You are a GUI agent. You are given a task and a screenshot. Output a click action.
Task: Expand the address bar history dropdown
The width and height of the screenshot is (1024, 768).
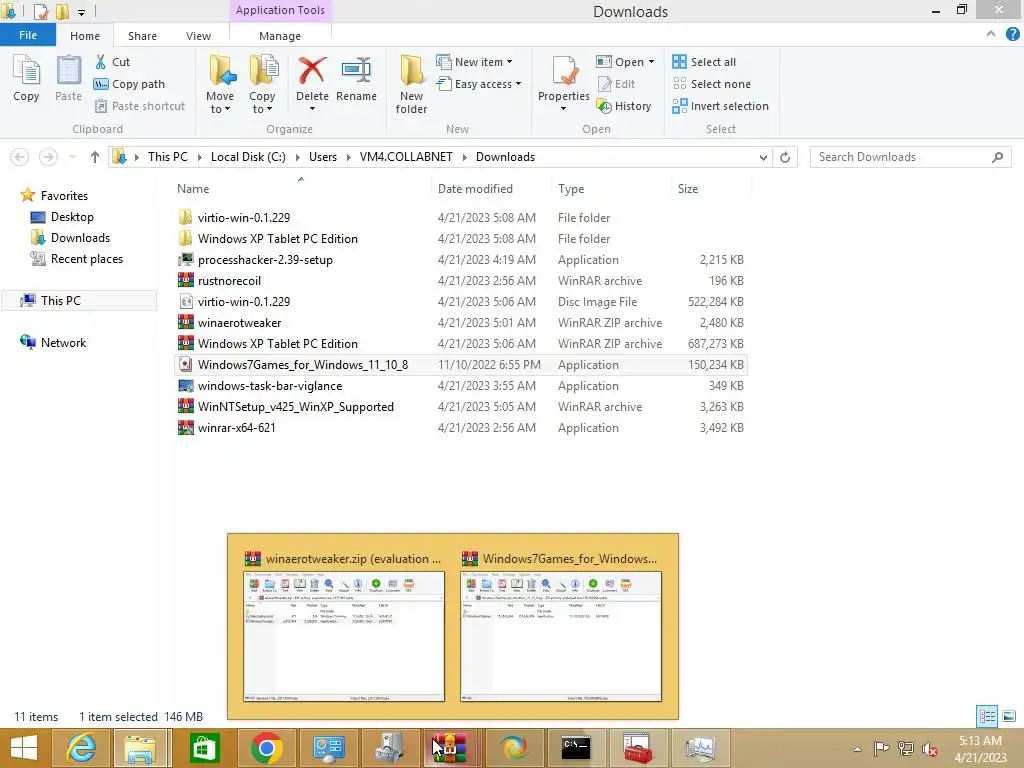pos(763,157)
